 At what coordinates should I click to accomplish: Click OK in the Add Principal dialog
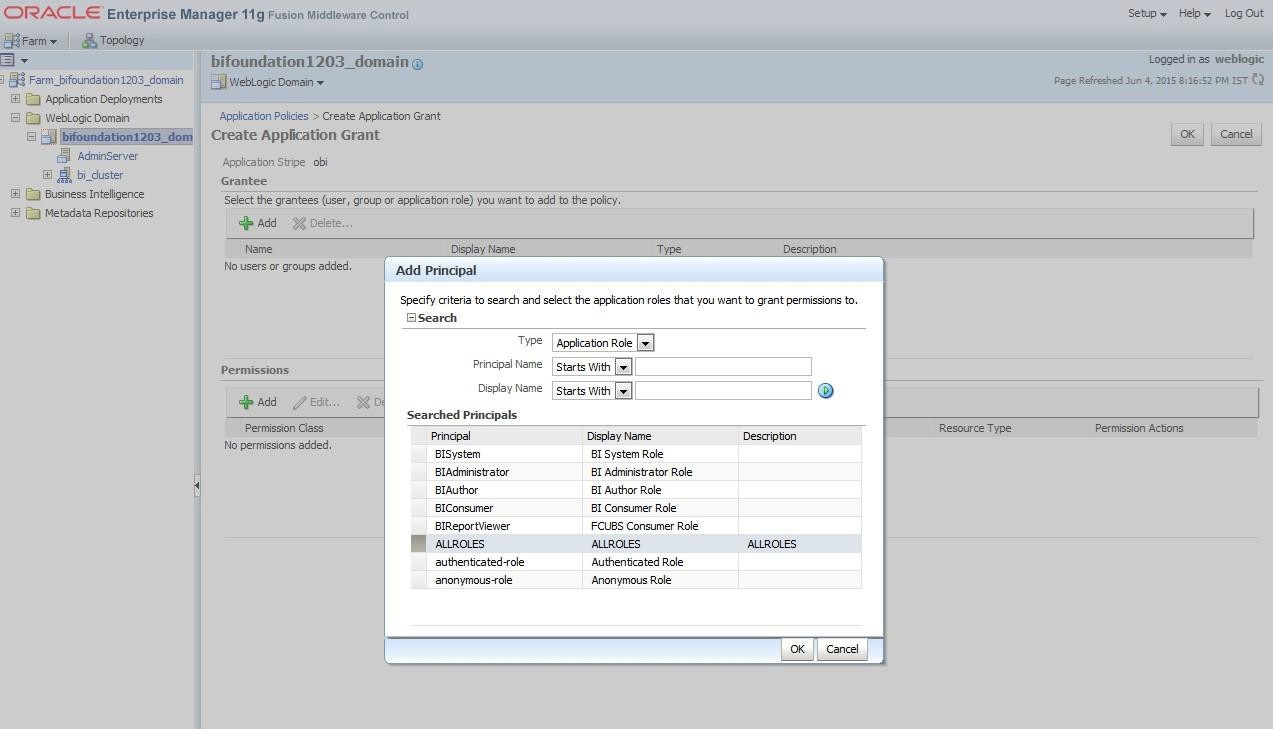pos(797,649)
